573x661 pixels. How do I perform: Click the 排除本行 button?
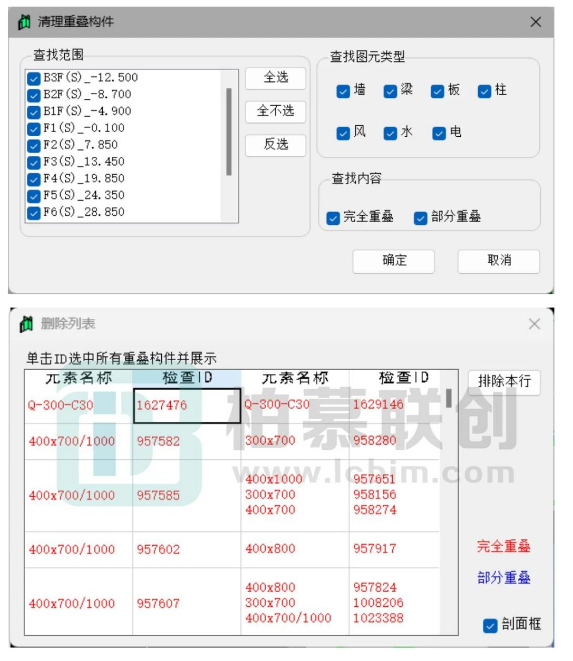click(504, 382)
